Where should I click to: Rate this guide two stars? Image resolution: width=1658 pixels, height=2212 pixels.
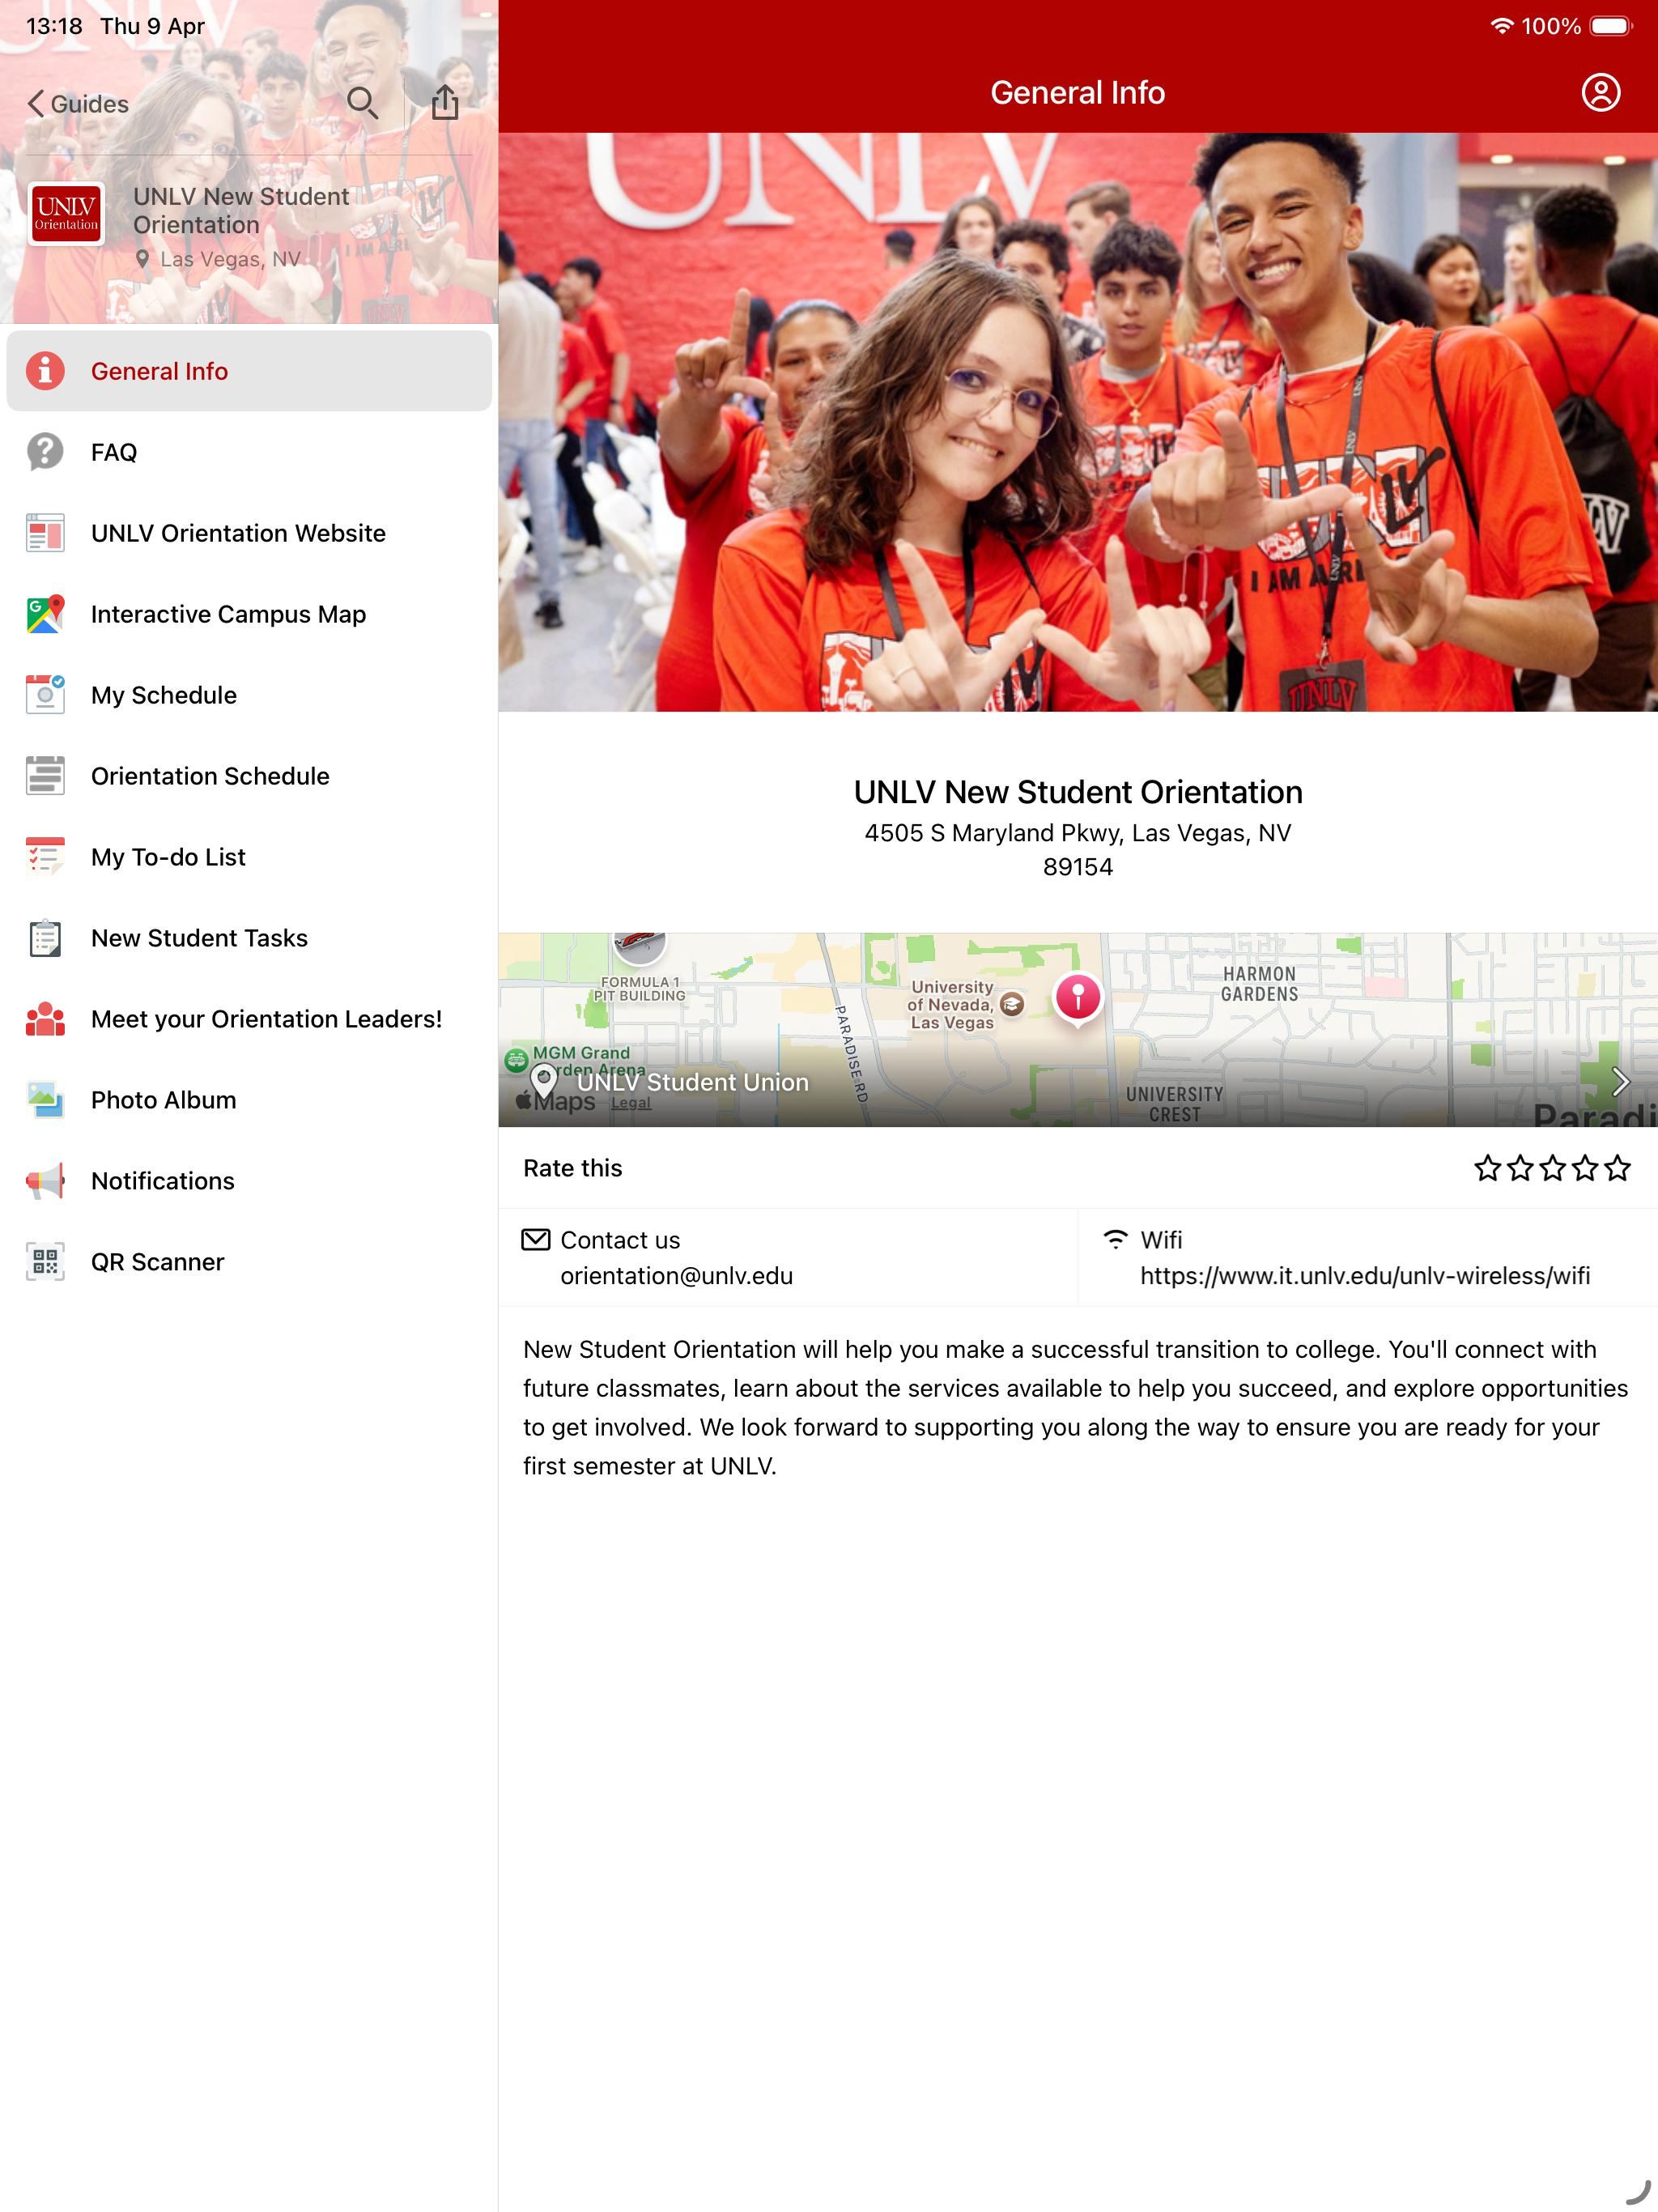pyautogui.click(x=1520, y=1168)
